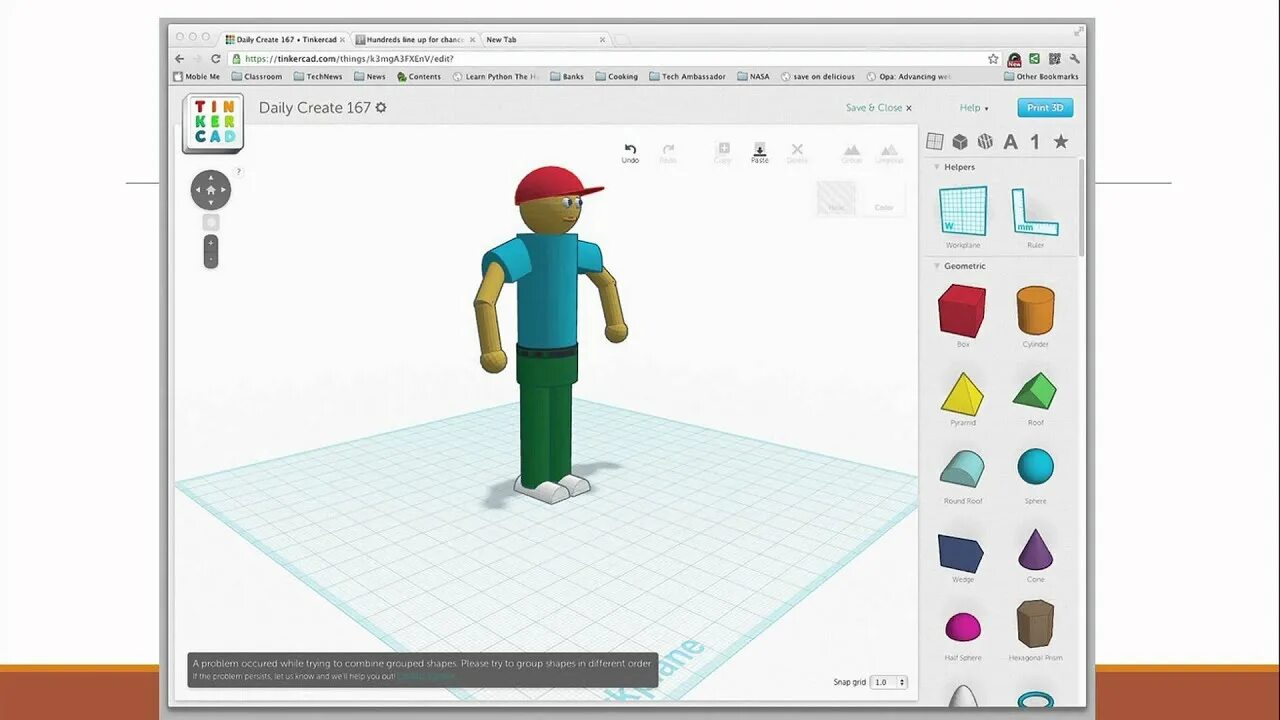1280x720 pixels.
Task: Click the Copy toolbar icon
Action: [723, 153]
